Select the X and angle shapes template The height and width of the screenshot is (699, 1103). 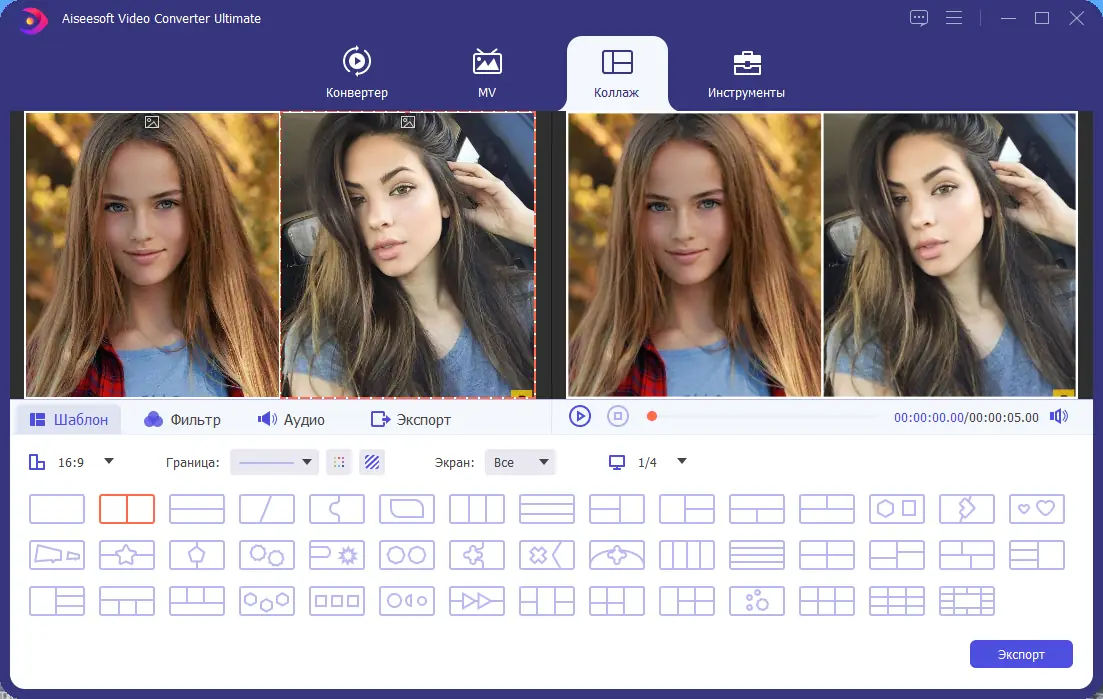point(547,555)
